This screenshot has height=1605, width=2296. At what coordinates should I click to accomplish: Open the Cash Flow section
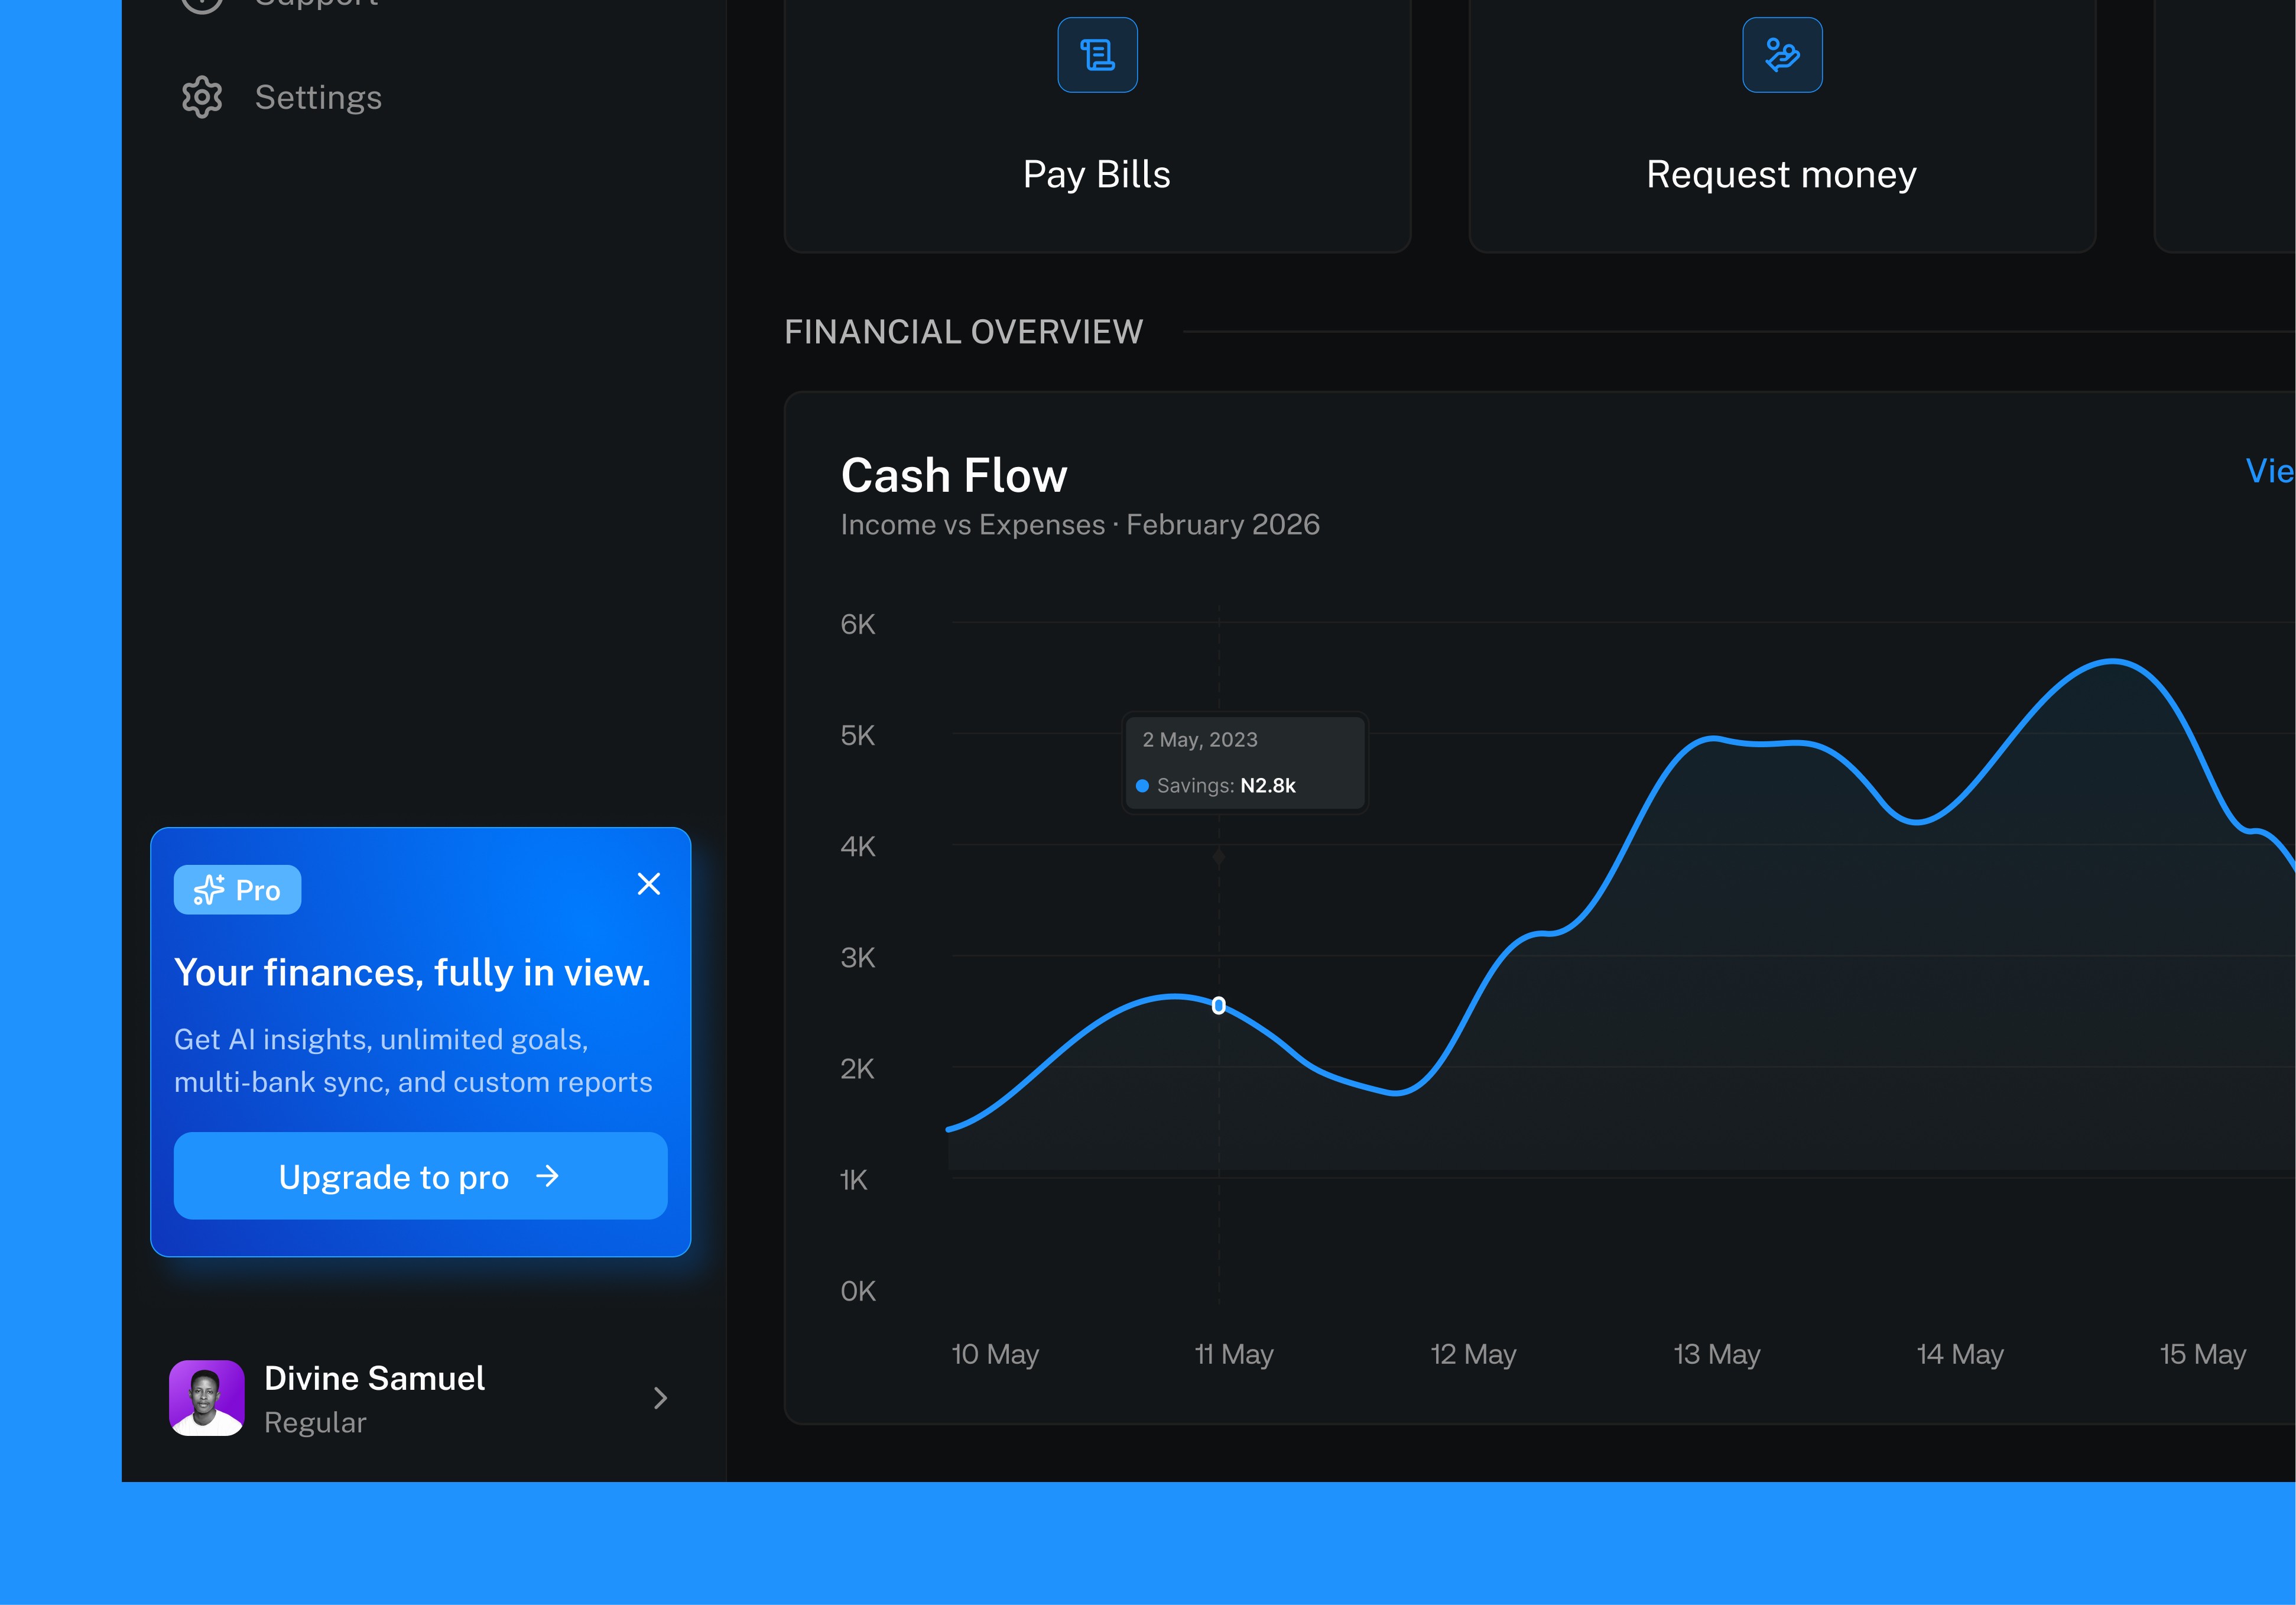click(953, 475)
